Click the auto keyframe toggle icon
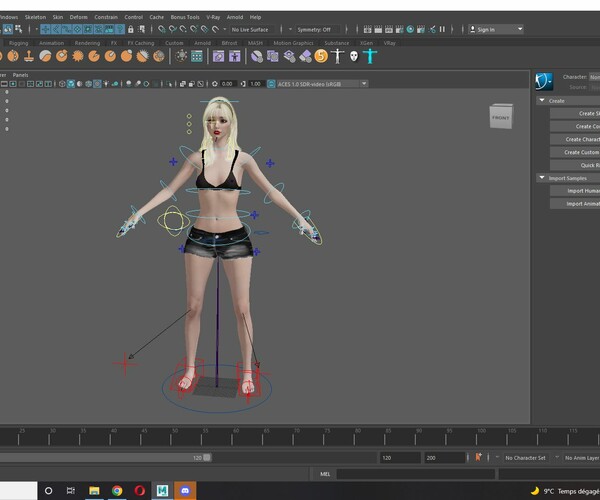 coord(478,457)
